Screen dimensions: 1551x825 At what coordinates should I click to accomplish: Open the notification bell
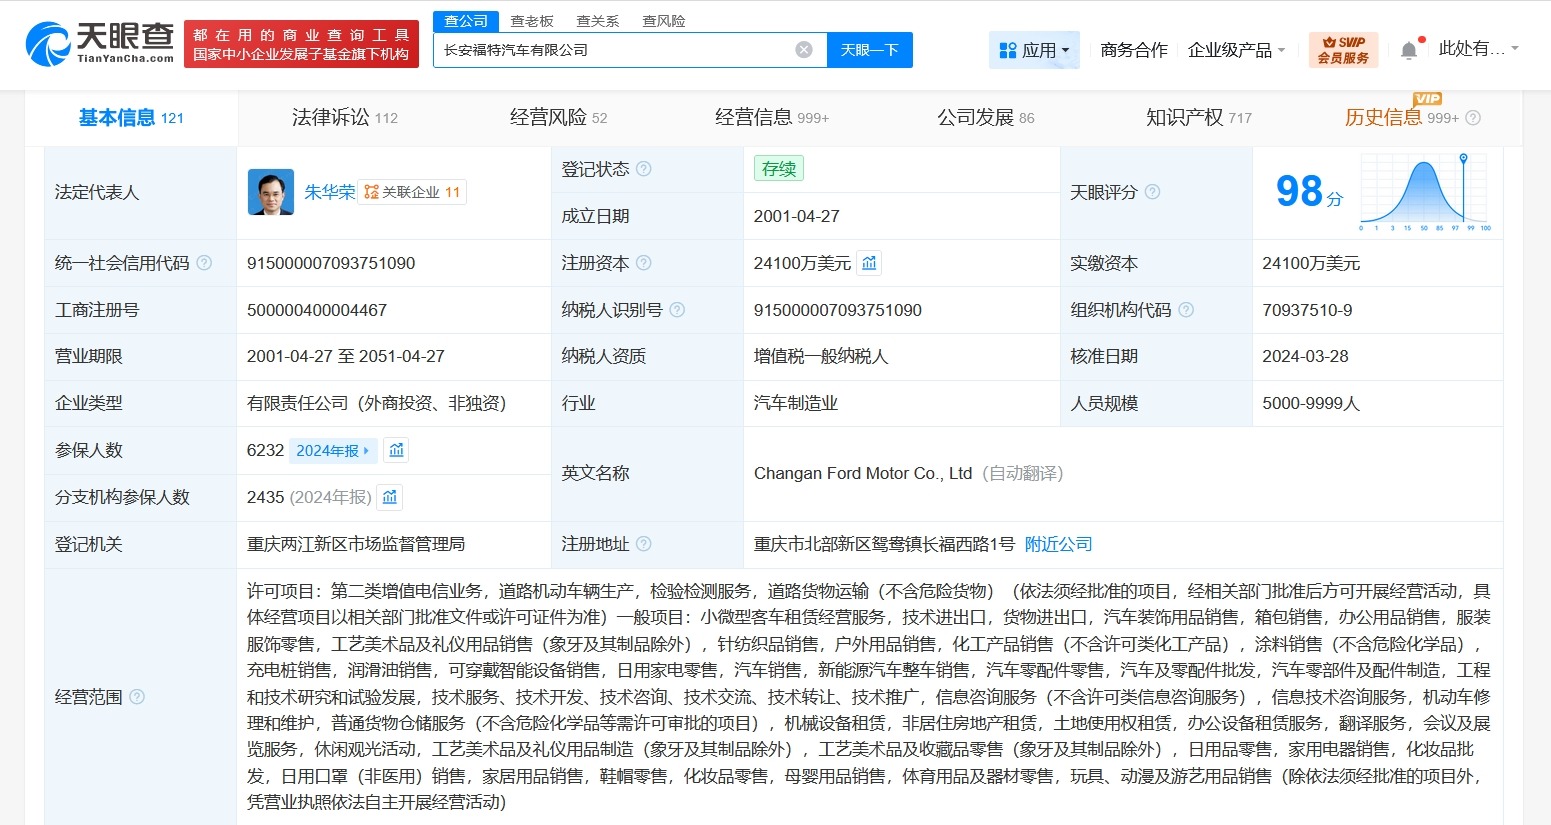coord(1409,48)
